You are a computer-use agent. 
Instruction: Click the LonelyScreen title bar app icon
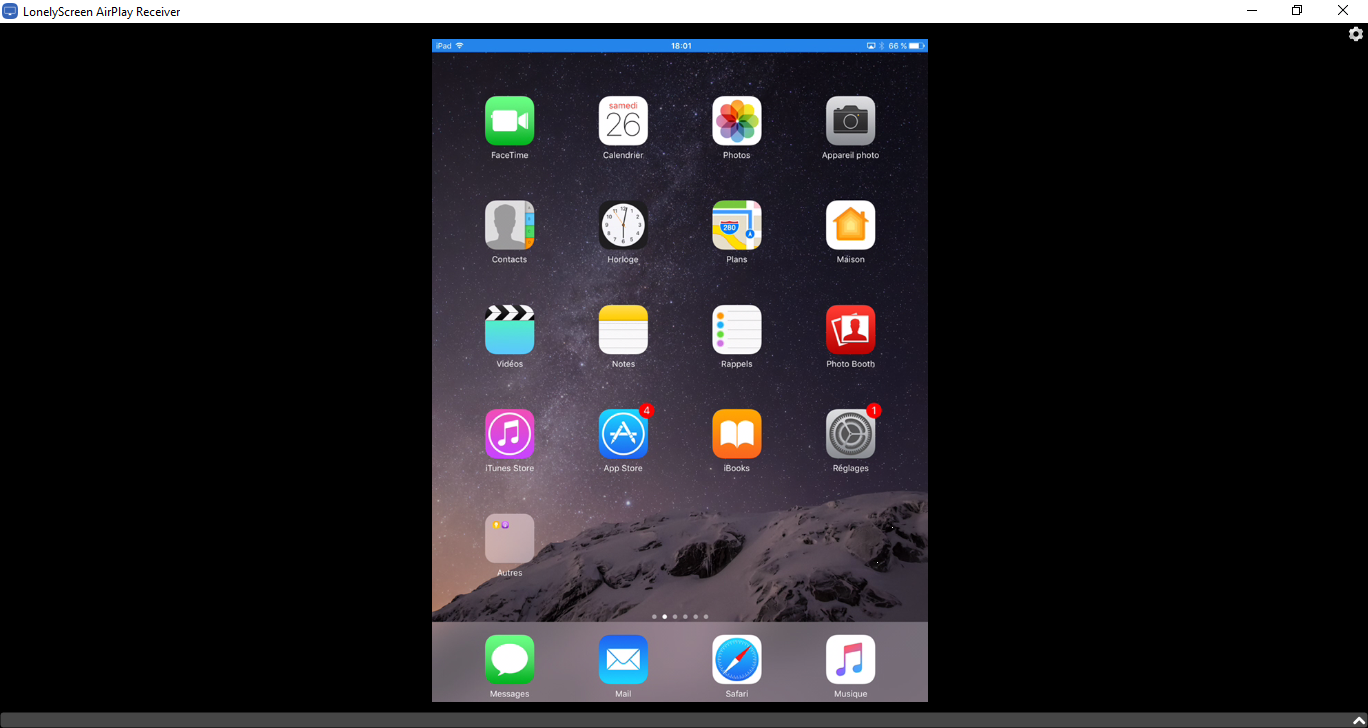click(x=10, y=11)
